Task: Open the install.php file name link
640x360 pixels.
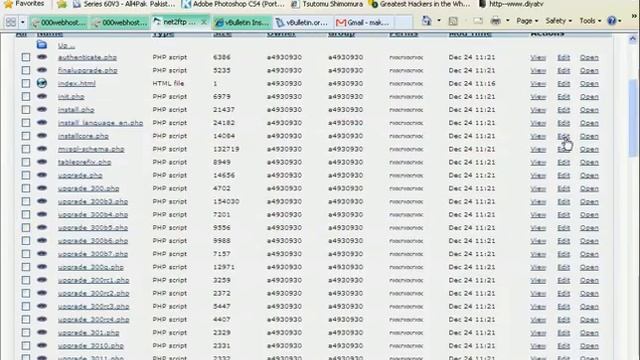Action: (x=76, y=110)
